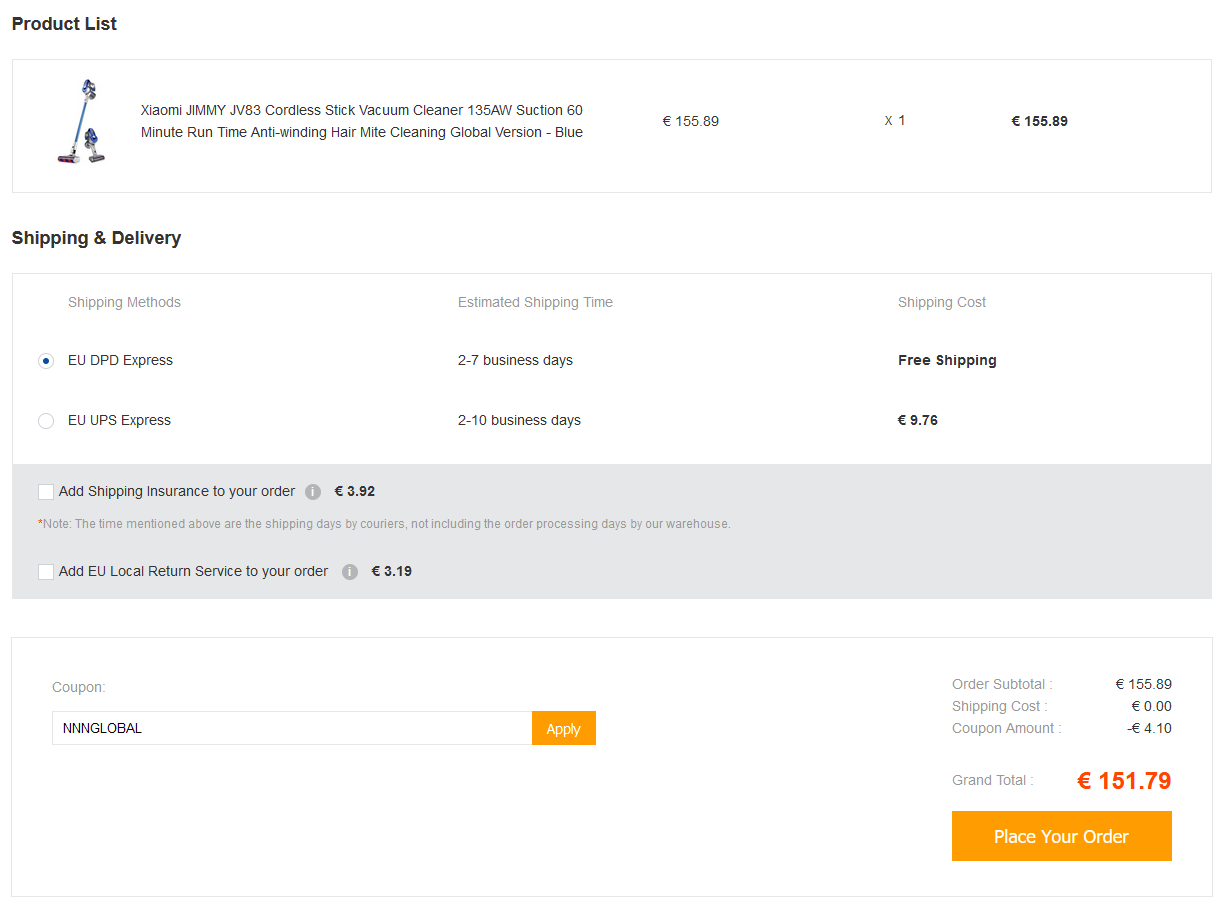
Task: Click the courier shipping days note text
Action: 384,524
